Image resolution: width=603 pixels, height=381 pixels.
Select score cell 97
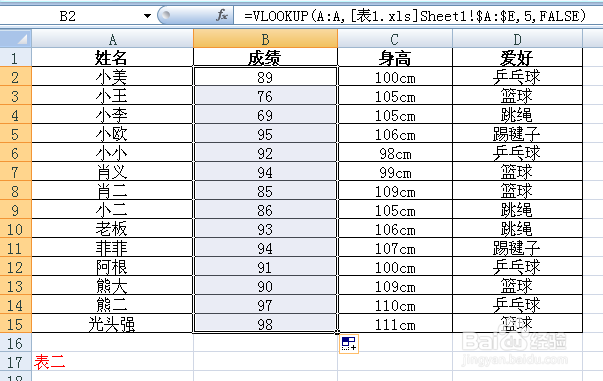[x=265, y=304]
